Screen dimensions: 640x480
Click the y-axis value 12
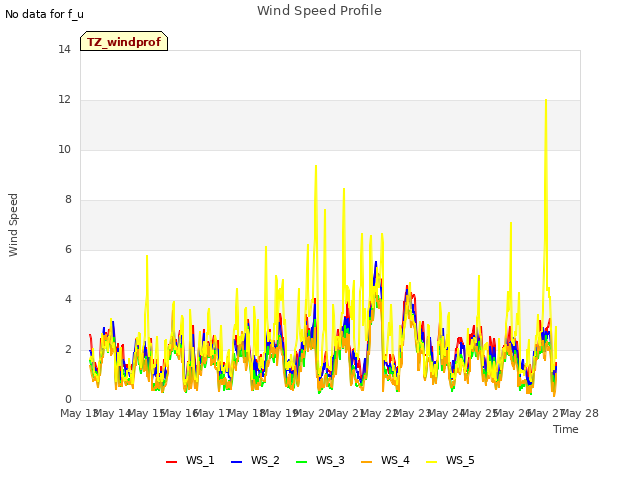pyautogui.click(x=64, y=100)
